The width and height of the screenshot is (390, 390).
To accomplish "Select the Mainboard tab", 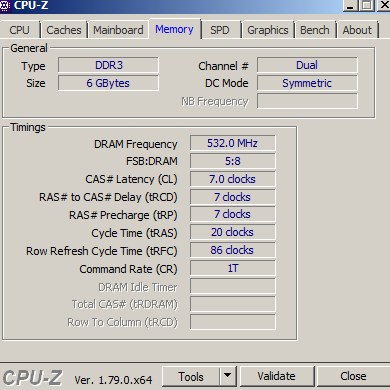I will [x=118, y=30].
